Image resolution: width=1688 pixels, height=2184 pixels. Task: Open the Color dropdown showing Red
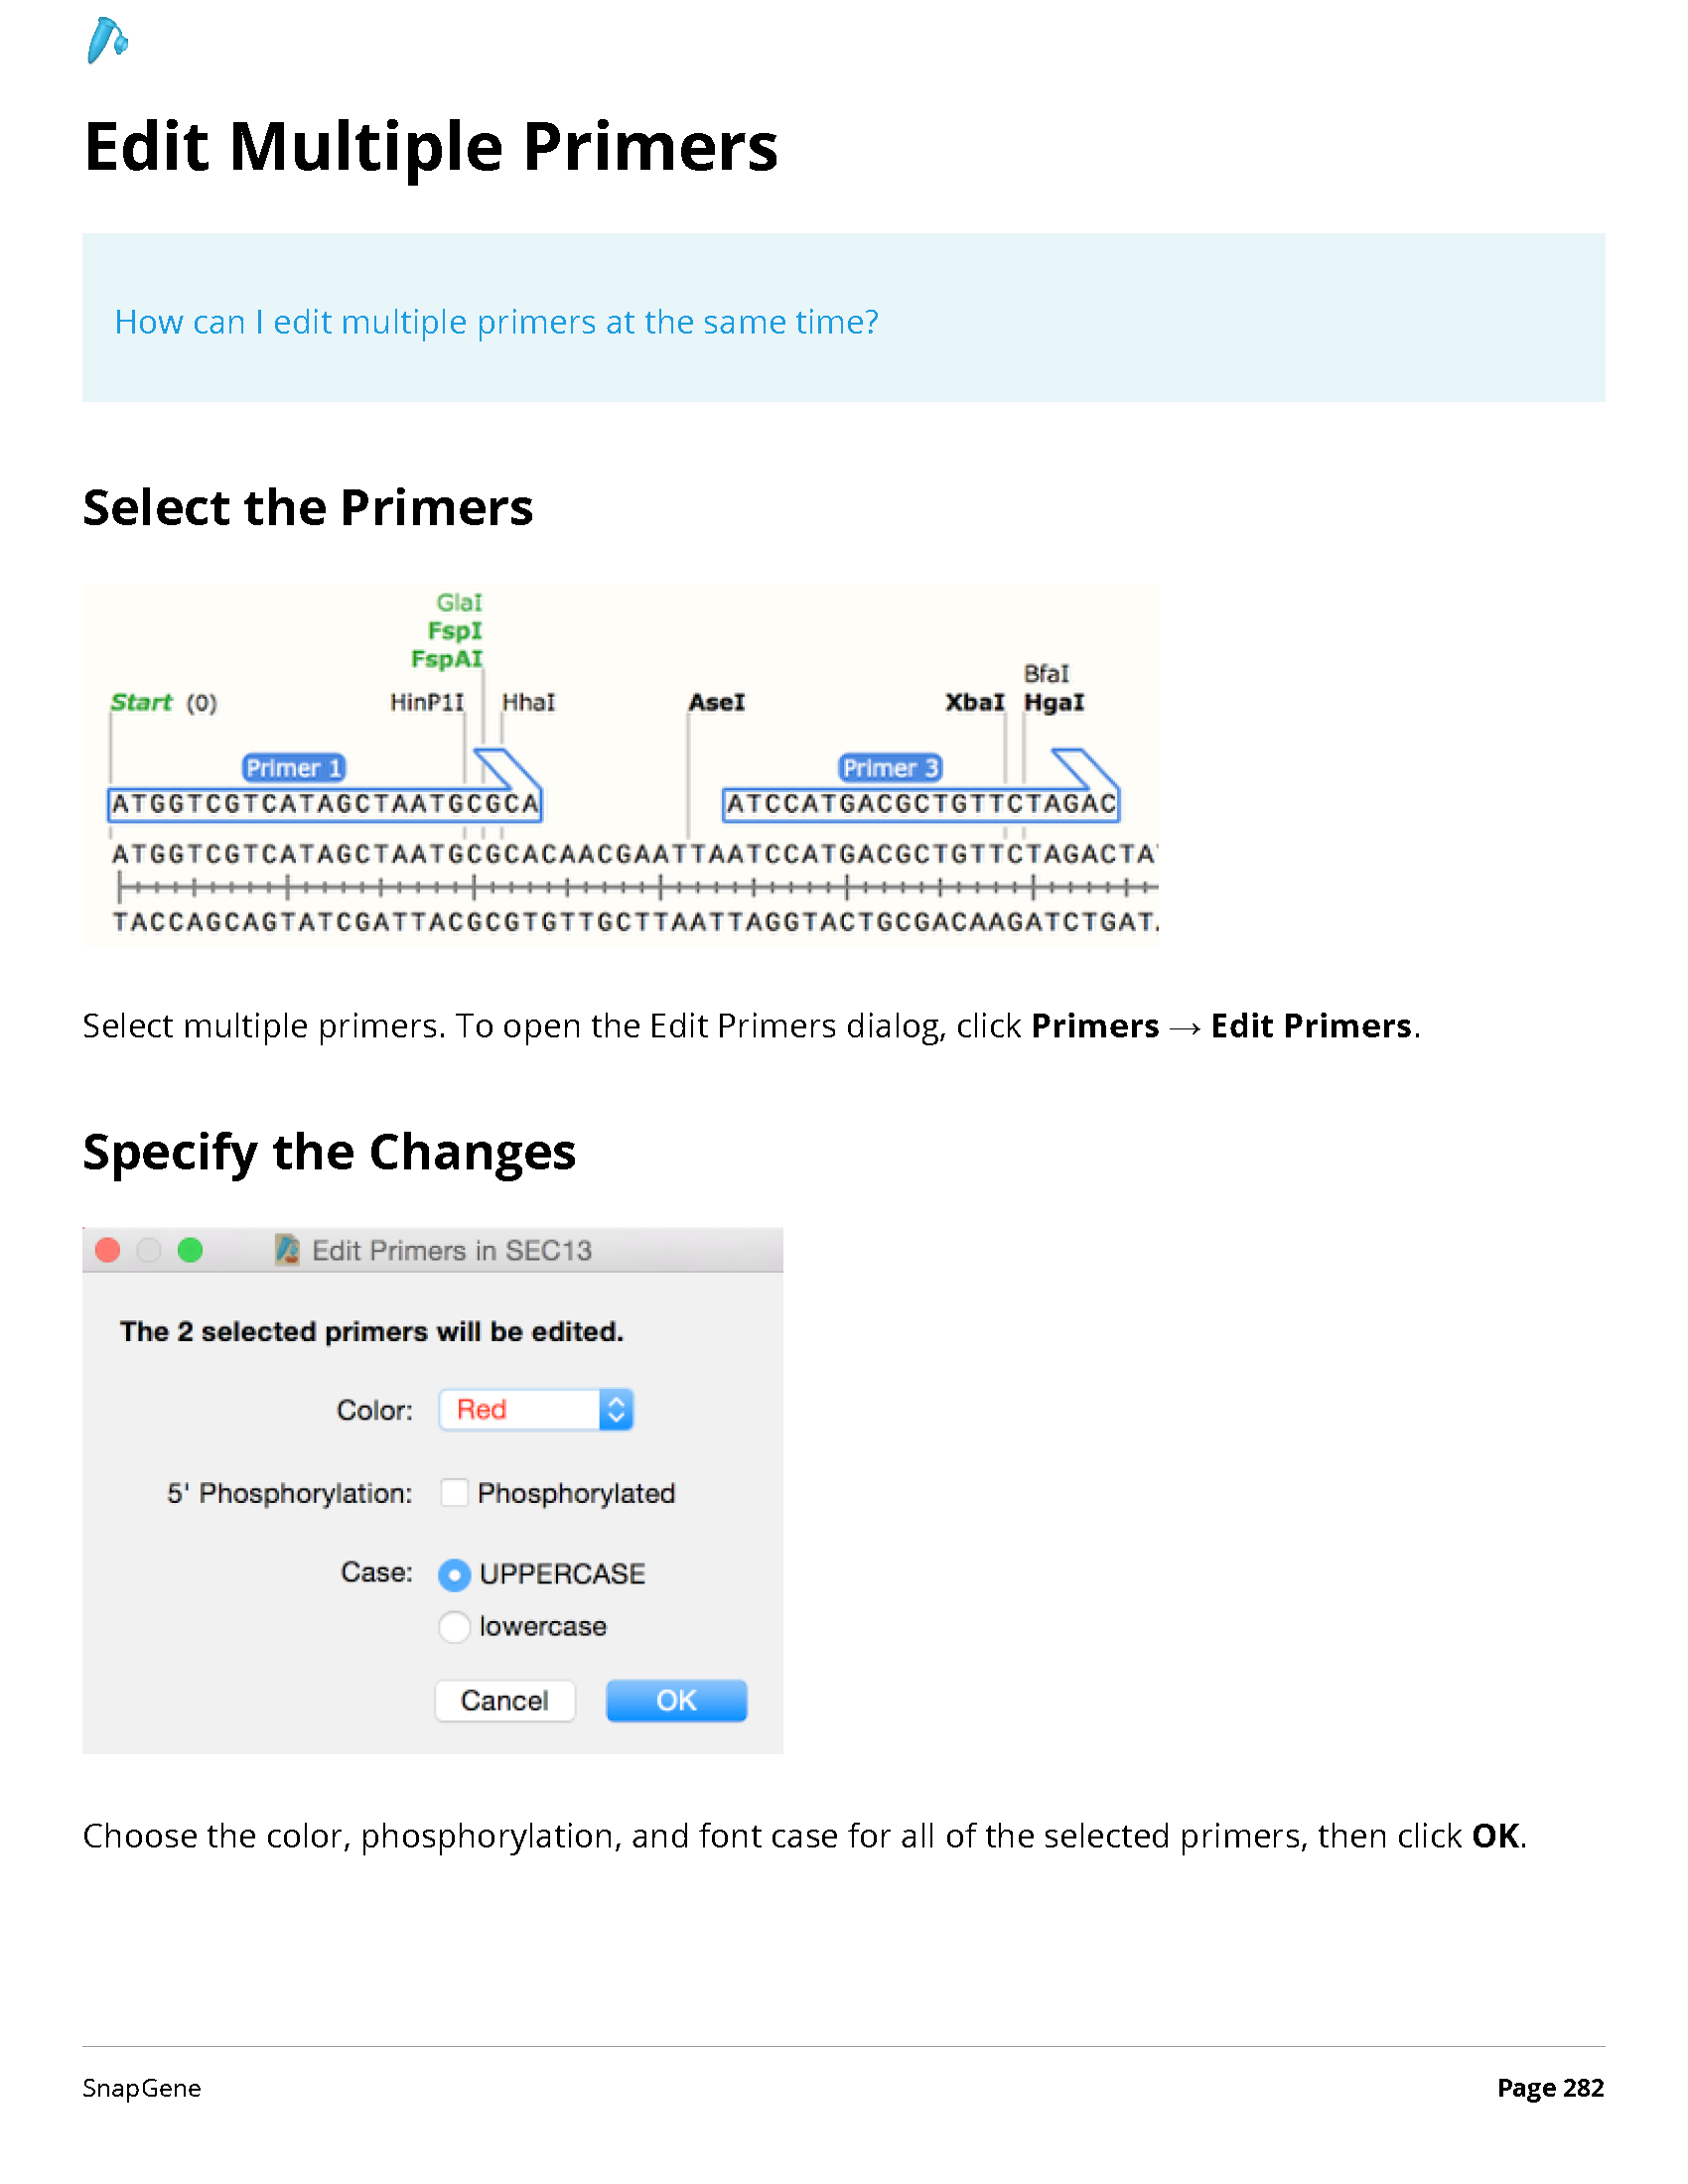(536, 1410)
